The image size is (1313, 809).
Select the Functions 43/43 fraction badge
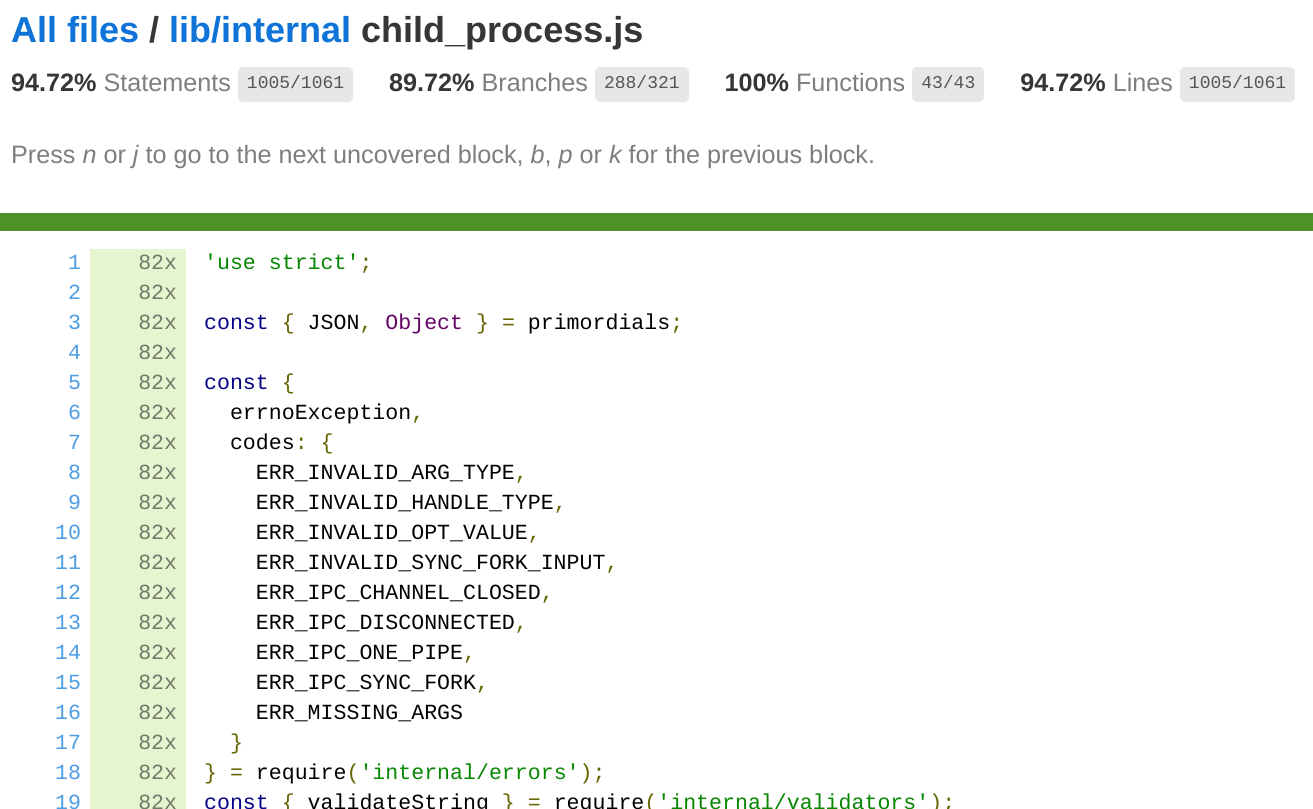coord(947,84)
